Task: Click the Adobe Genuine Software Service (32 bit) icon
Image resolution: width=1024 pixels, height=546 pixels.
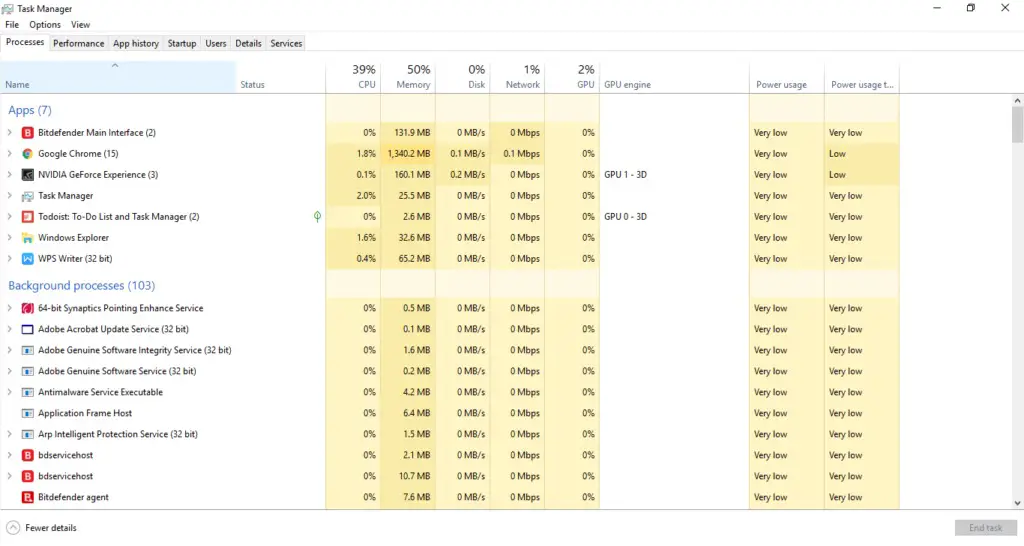Action: pyautogui.click(x=27, y=371)
